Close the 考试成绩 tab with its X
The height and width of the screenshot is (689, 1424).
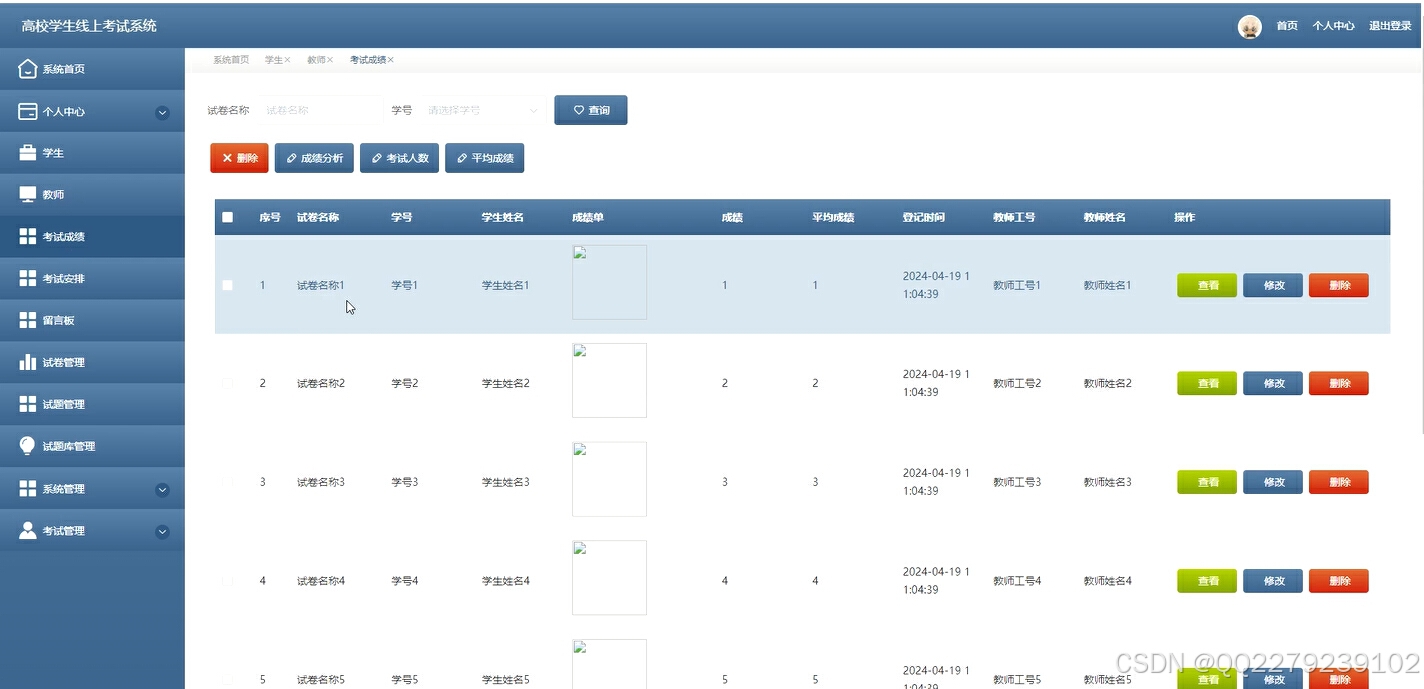[x=391, y=60]
